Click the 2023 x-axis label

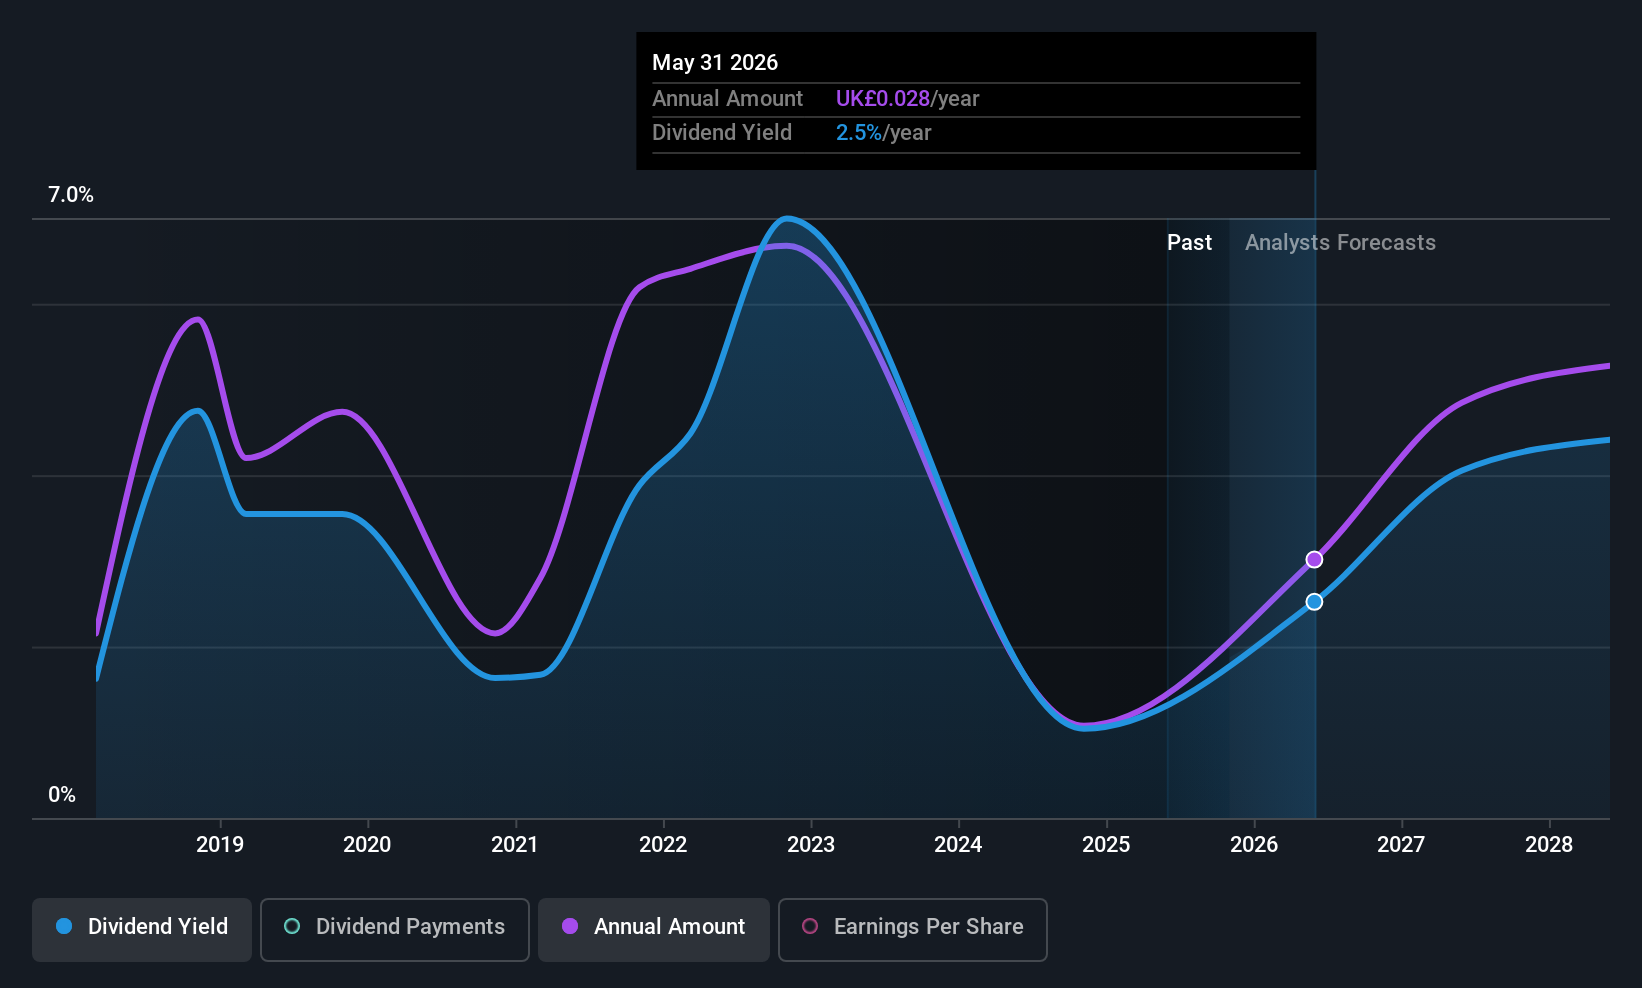click(x=811, y=844)
